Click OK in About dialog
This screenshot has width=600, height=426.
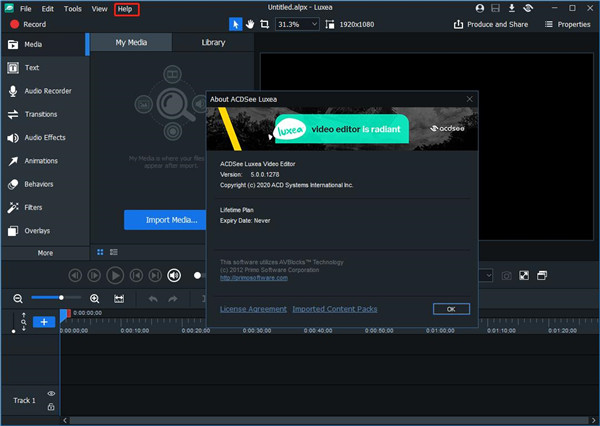451,309
